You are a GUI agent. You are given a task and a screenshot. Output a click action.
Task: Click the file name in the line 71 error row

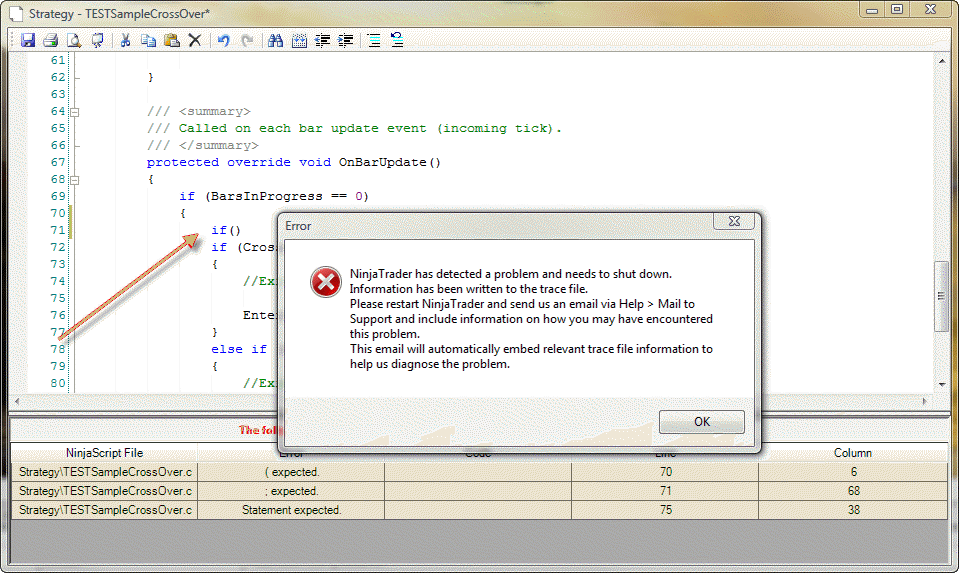pos(105,491)
